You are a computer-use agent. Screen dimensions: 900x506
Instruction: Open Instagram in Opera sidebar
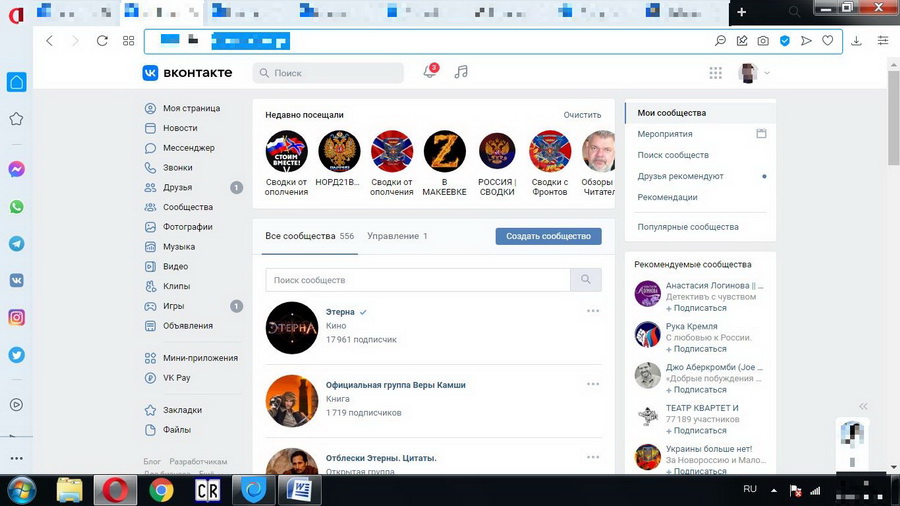coord(16,317)
